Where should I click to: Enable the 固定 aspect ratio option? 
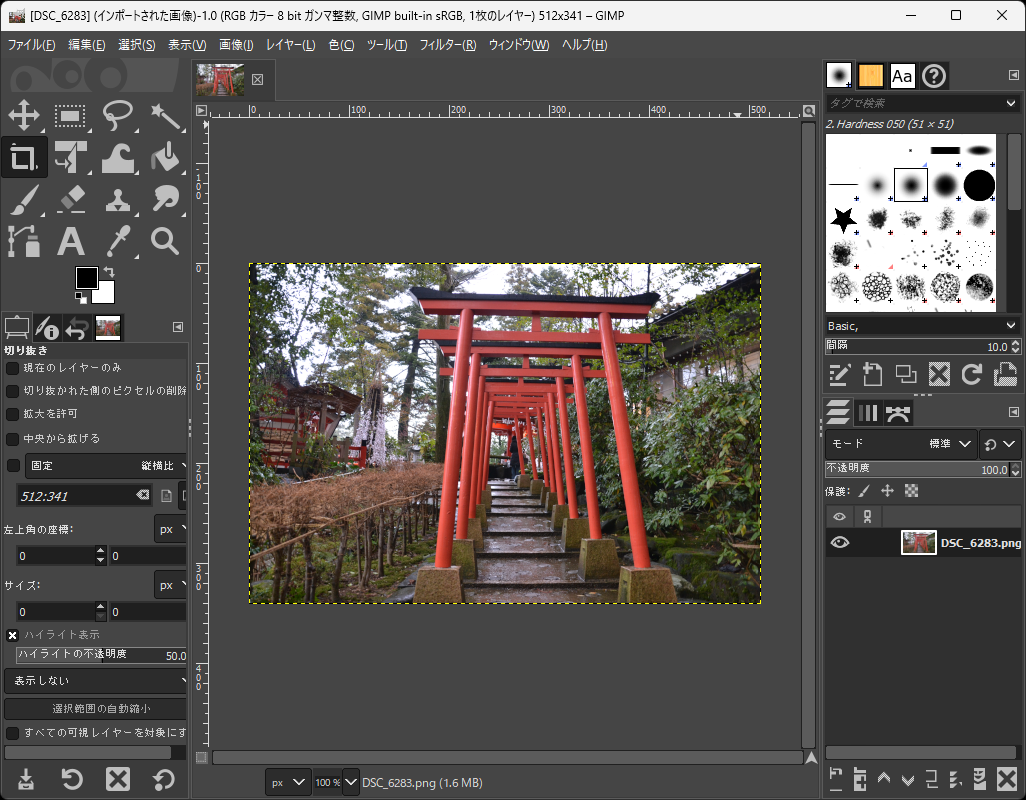[11, 465]
